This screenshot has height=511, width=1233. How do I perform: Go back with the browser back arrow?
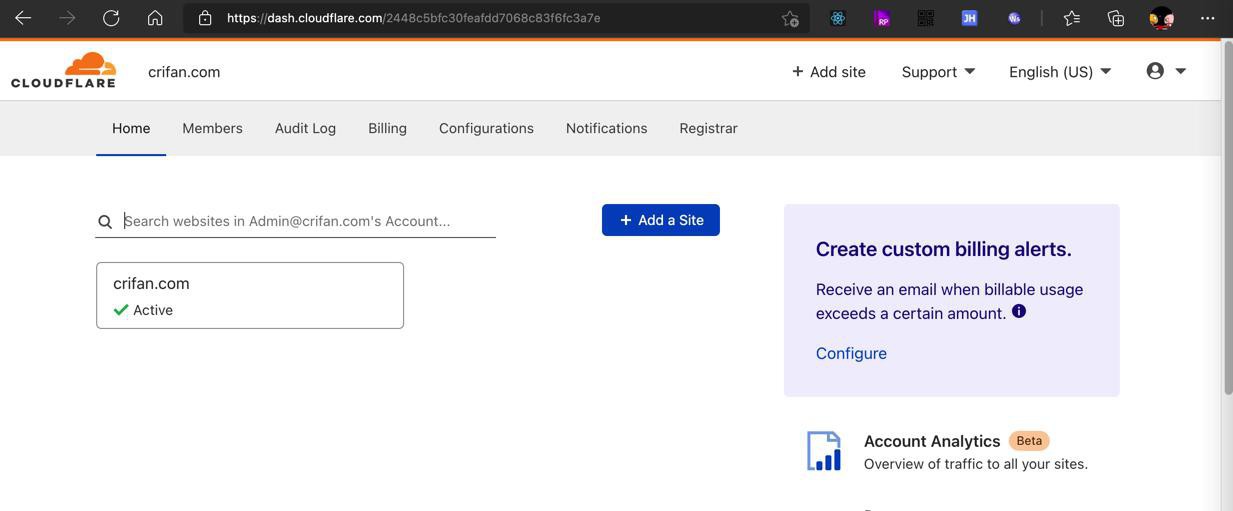(x=23, y=18)
